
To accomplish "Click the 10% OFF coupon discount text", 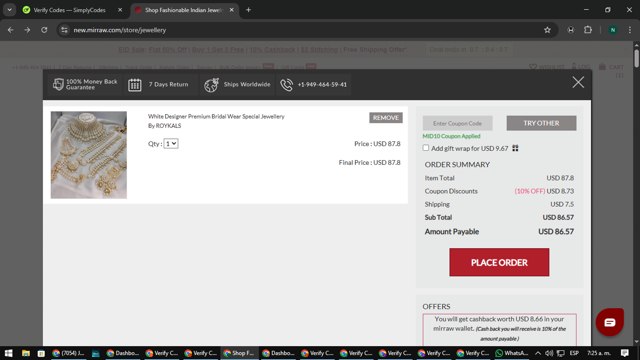I will pyautogui.click(x=529, y=191).
